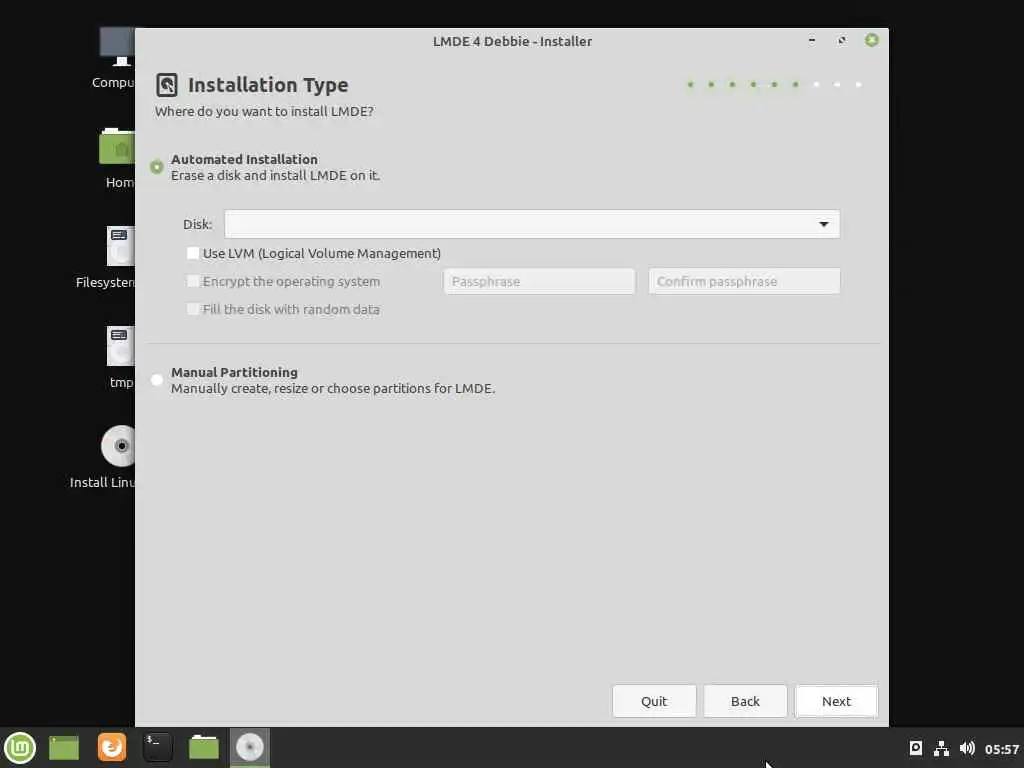The image size is (1024, 768).
Task: Enable Use LVM checkbox
Action: [x=193, y=253]
